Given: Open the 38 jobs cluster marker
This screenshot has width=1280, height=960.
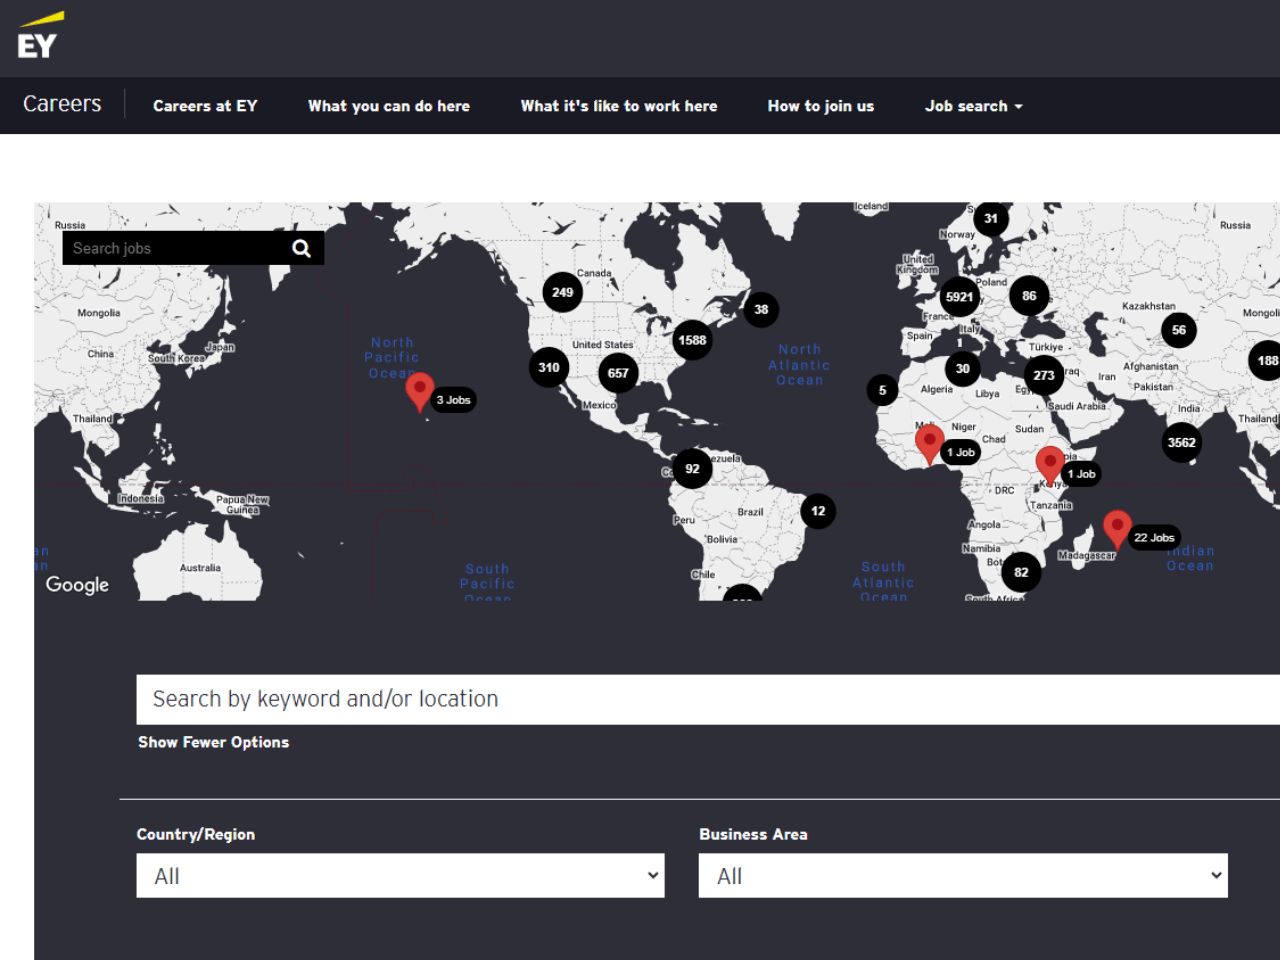Looking at the screenshot, I should (x=761, y=309).
